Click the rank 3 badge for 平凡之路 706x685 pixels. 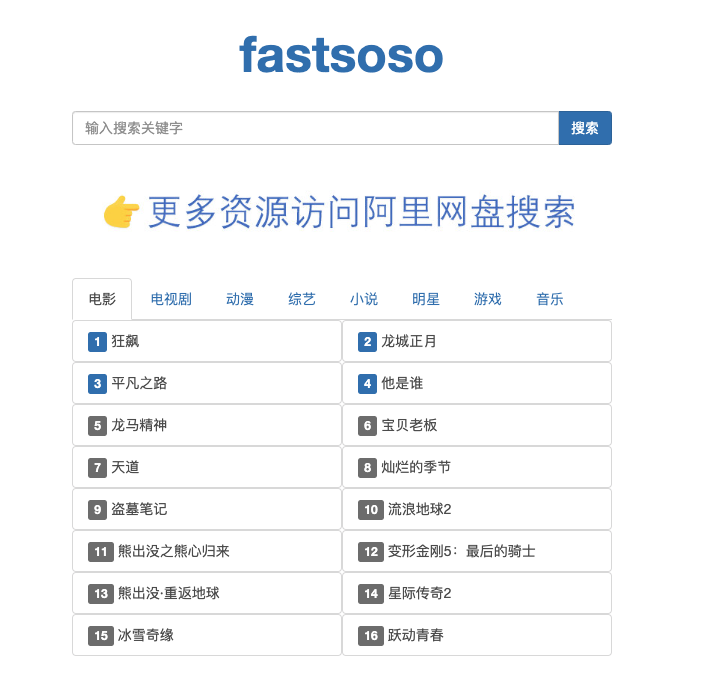click(97, 384)
